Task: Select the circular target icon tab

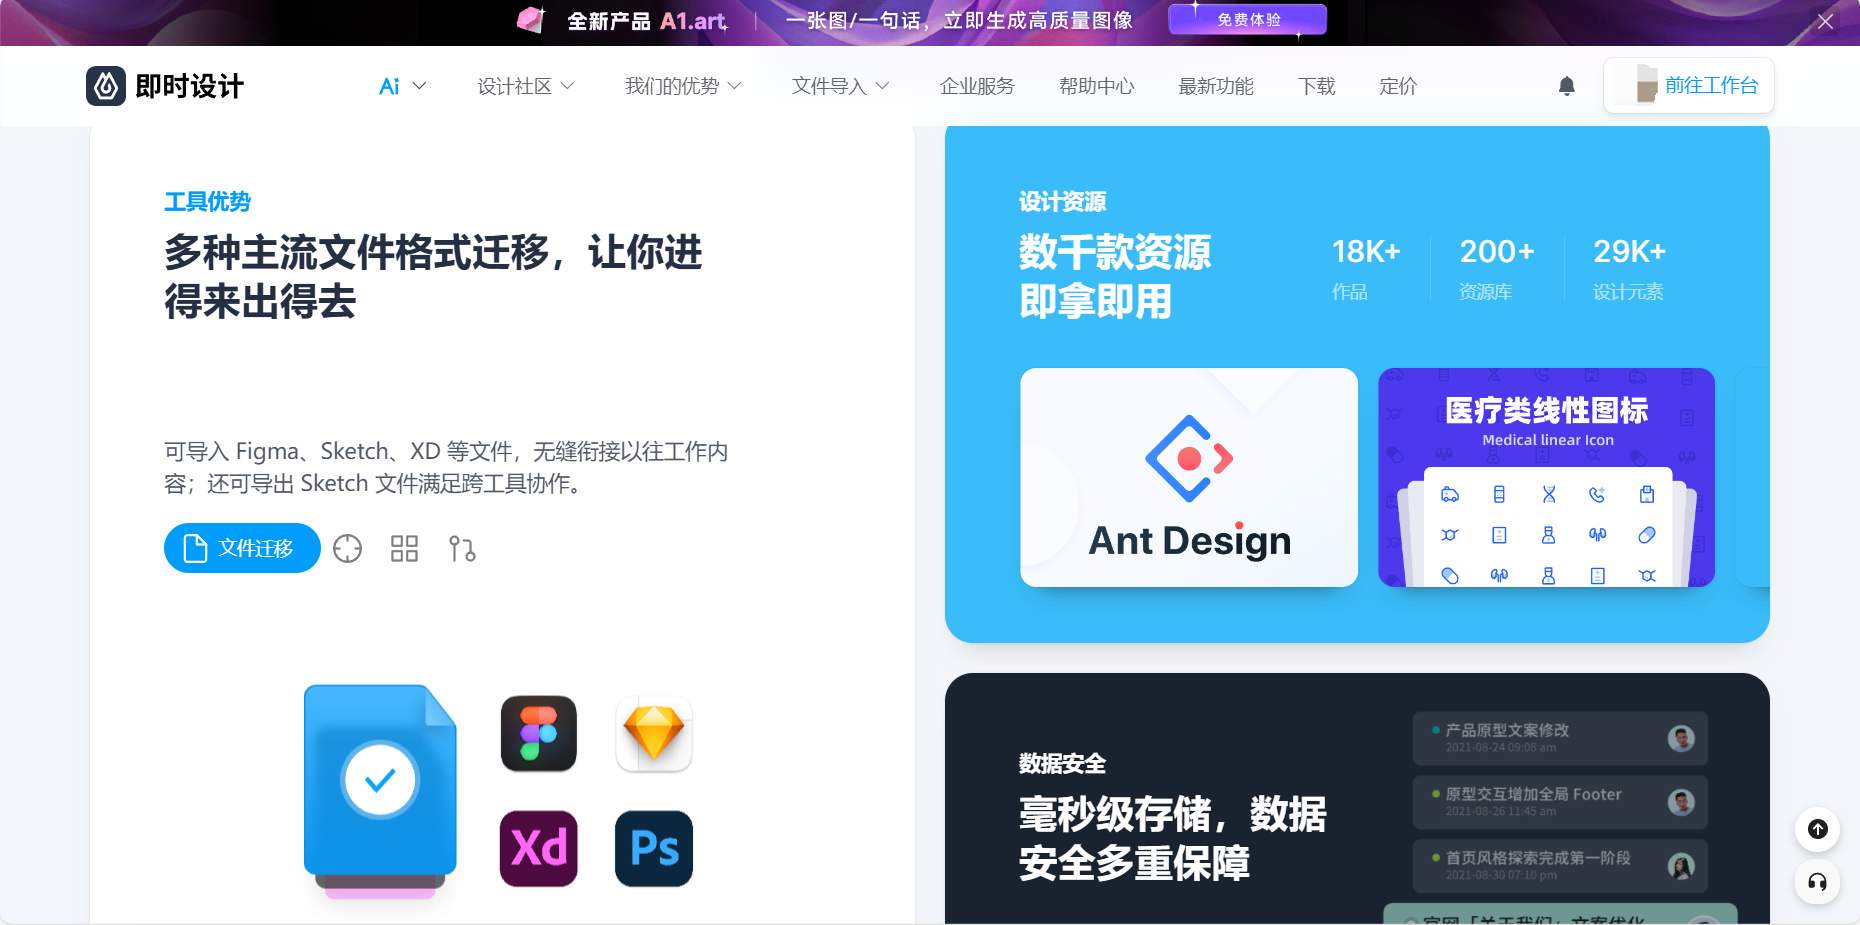Action: 347,548
